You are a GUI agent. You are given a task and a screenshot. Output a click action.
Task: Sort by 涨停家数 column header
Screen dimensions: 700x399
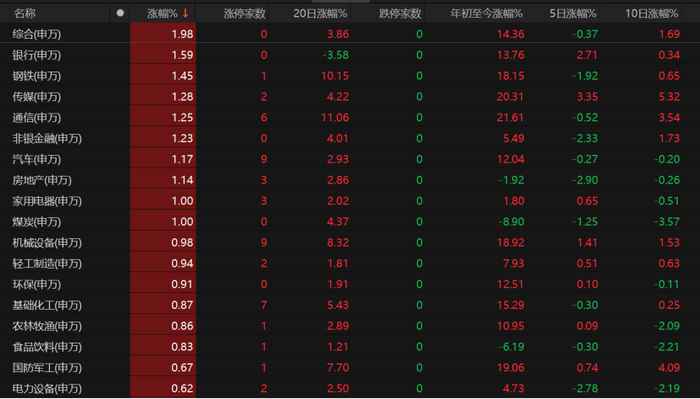[x=245, y=14]
